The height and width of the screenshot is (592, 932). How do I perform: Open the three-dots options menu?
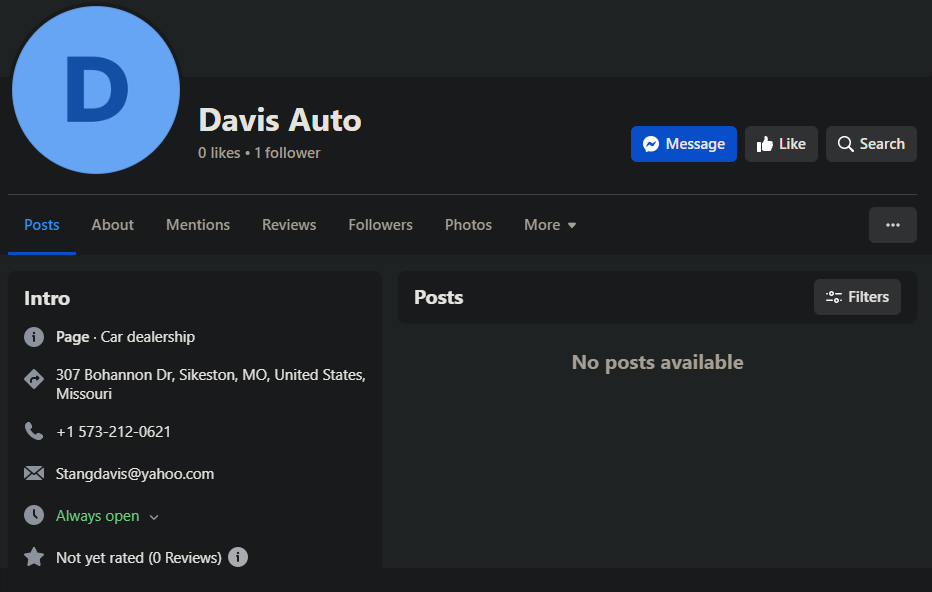[892, 225]
